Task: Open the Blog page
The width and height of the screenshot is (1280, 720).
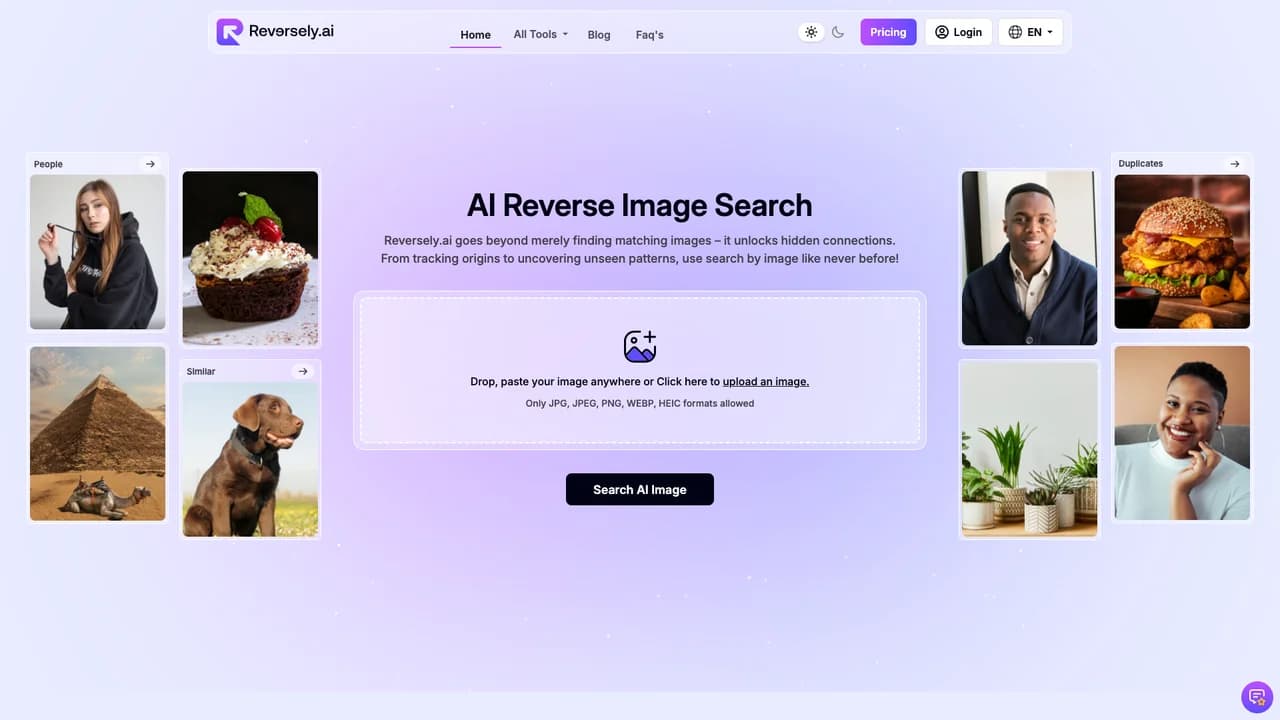Action: pyautogui.click(x=599, y=35)
